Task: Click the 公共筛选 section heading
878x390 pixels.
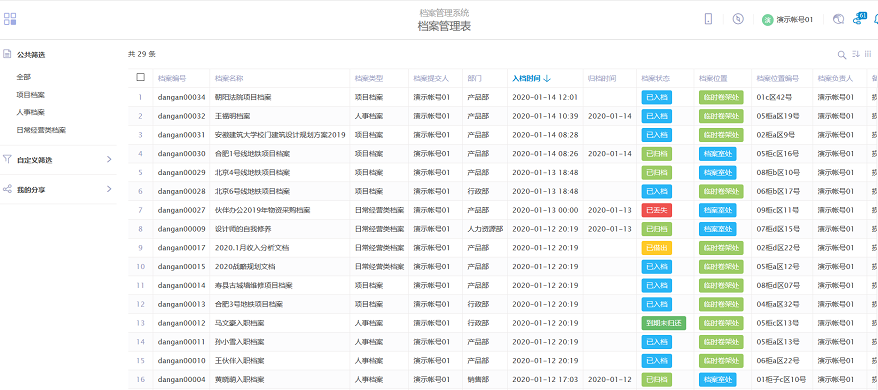Action: click(x=31, y=55)
